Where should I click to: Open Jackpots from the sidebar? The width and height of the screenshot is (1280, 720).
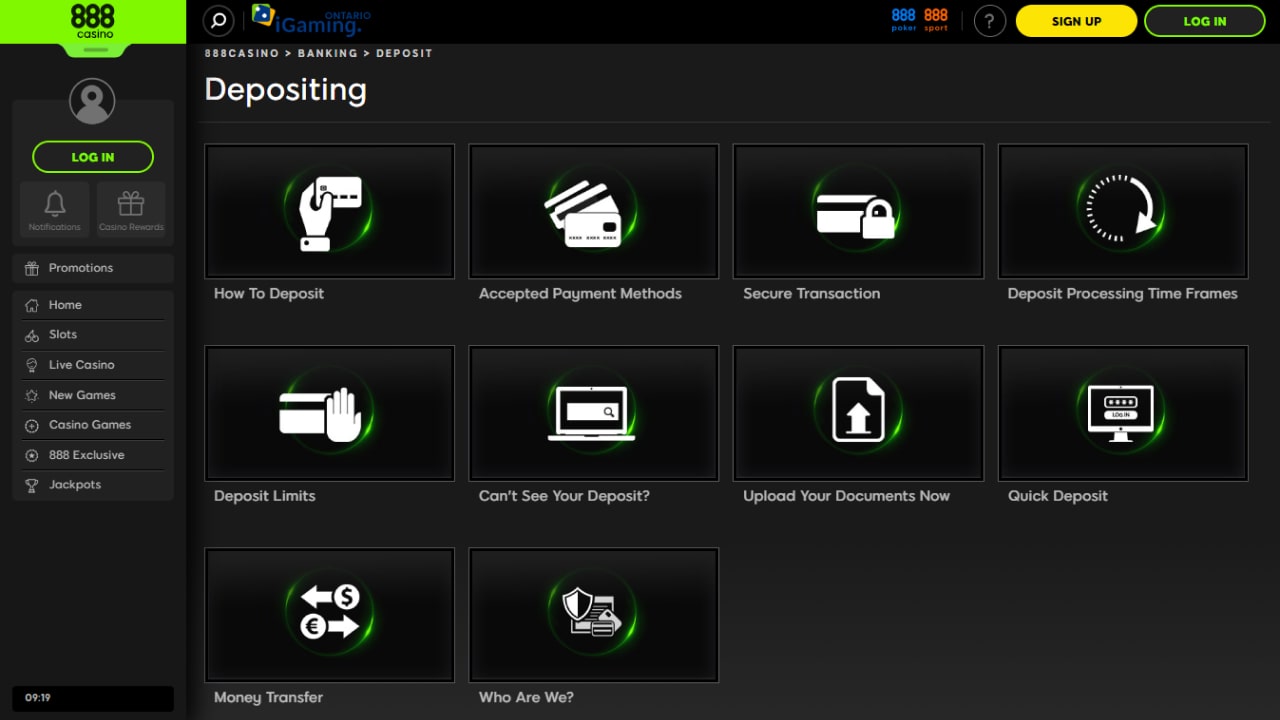pos(75,485)
